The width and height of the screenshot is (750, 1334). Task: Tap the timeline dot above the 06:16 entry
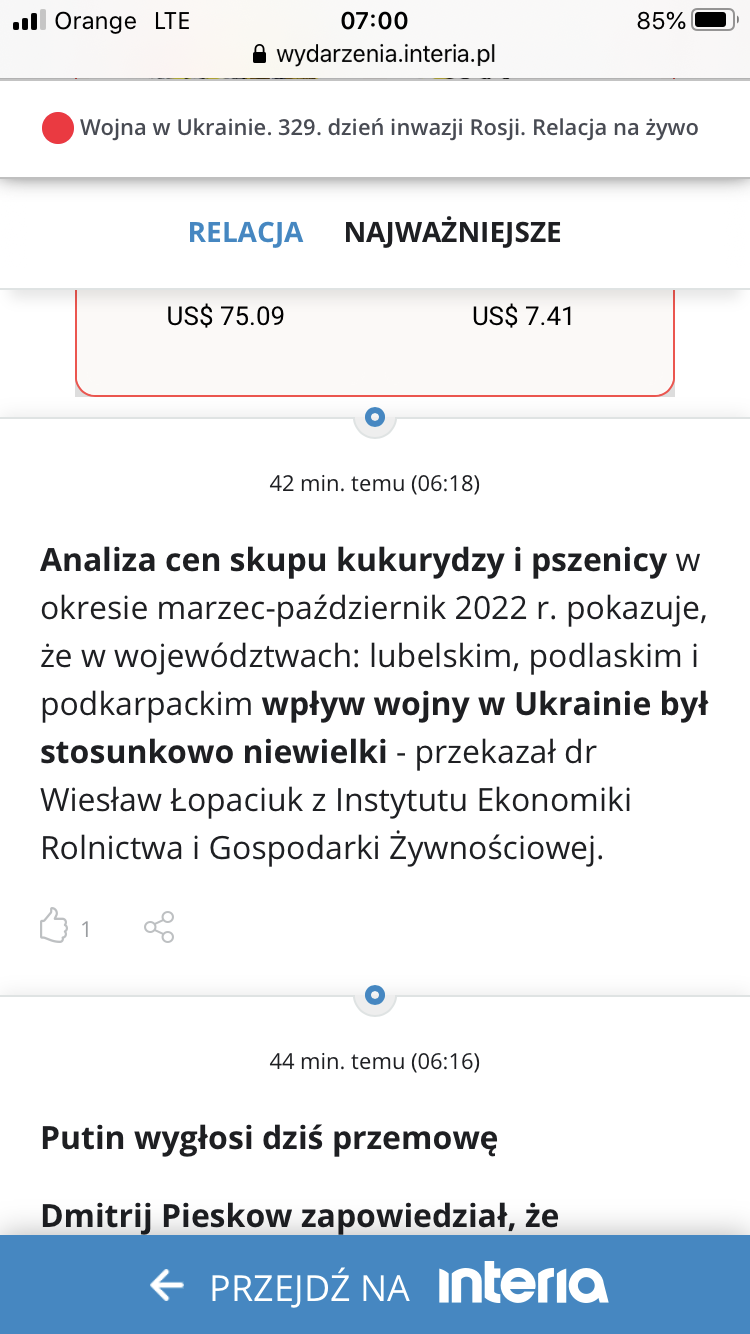(x=375, y=995)
